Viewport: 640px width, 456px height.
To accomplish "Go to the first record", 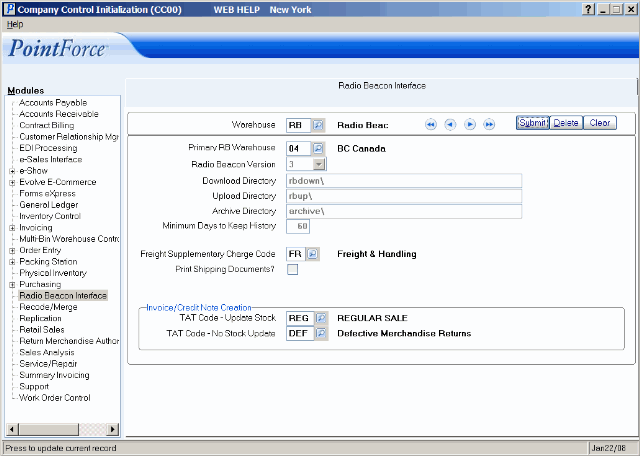I will [431, 124].
